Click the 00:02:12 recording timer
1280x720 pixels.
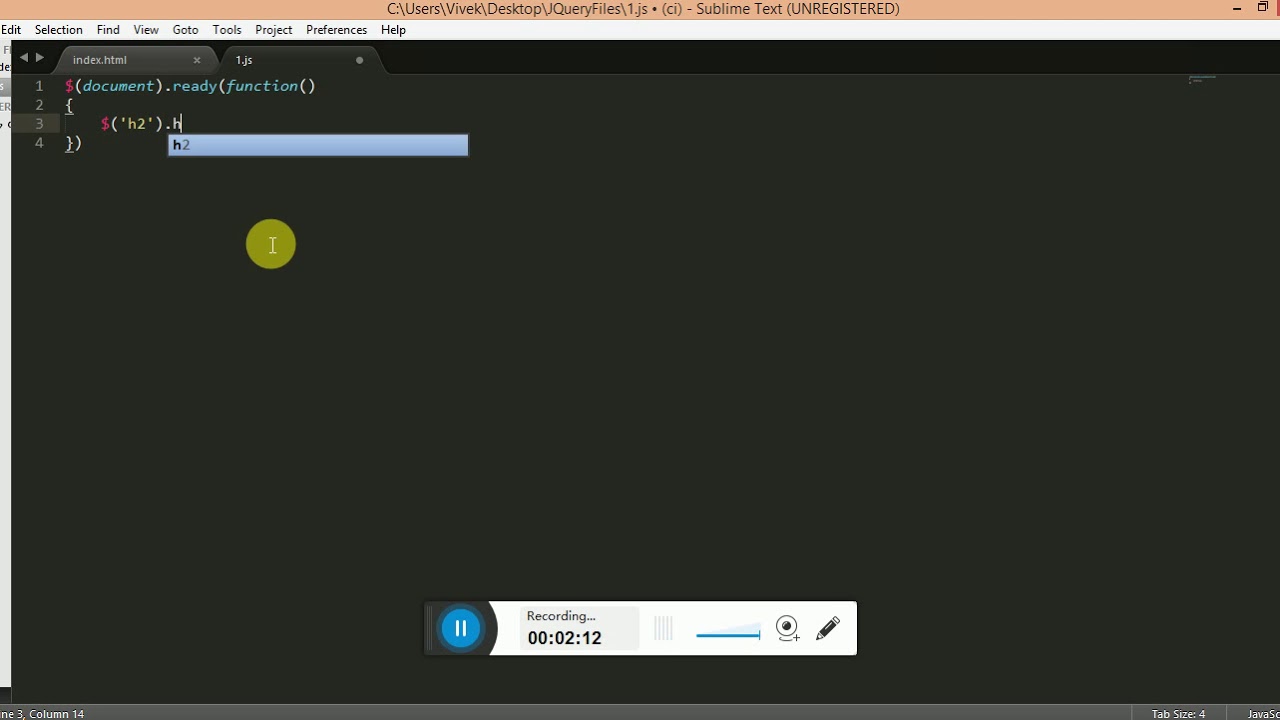pyautogui.click(x=564, y=638)
